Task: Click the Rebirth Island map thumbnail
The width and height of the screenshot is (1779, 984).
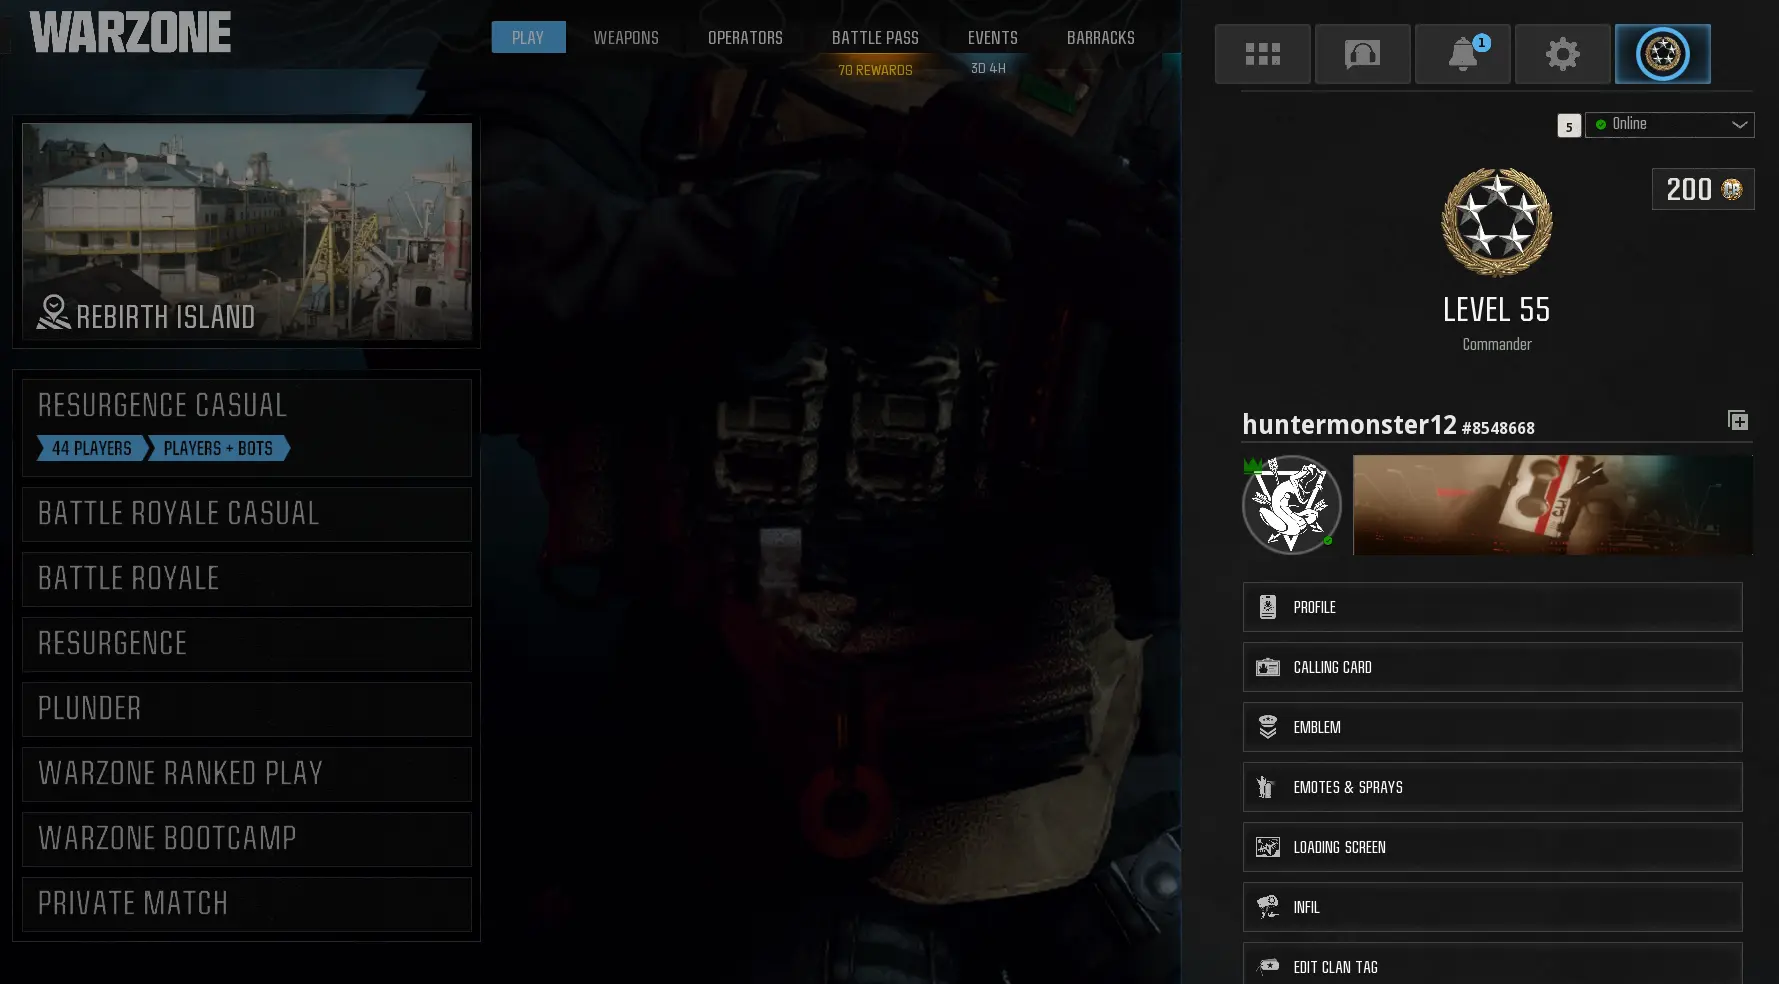Action: pyautogui.click(x=246, y=231)
